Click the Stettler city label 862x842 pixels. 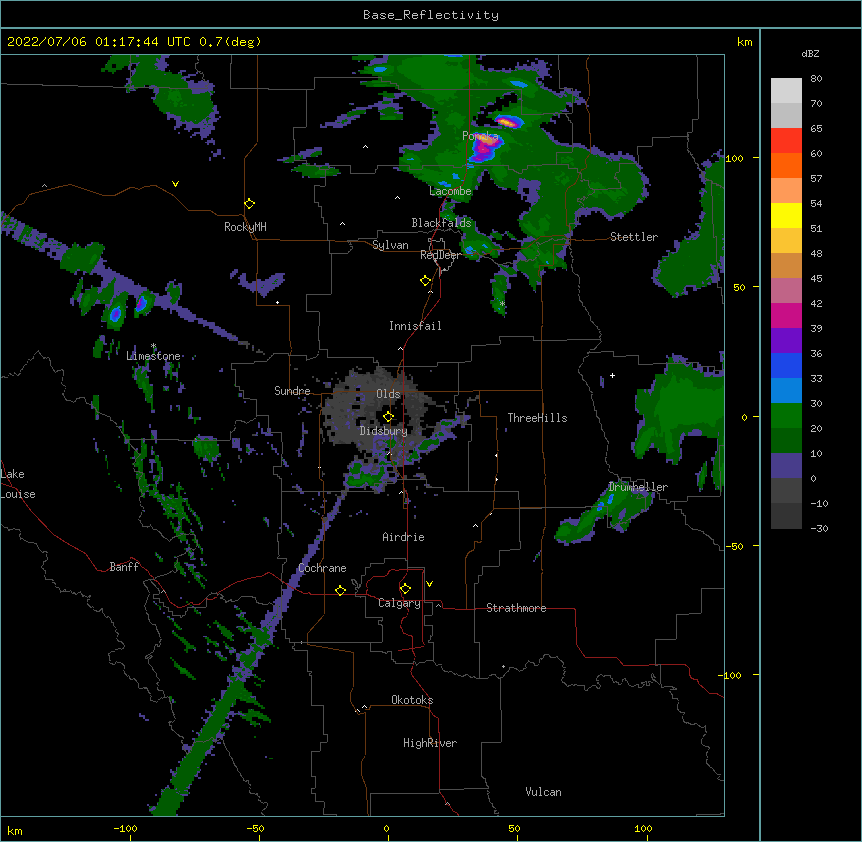coord(634,237)
